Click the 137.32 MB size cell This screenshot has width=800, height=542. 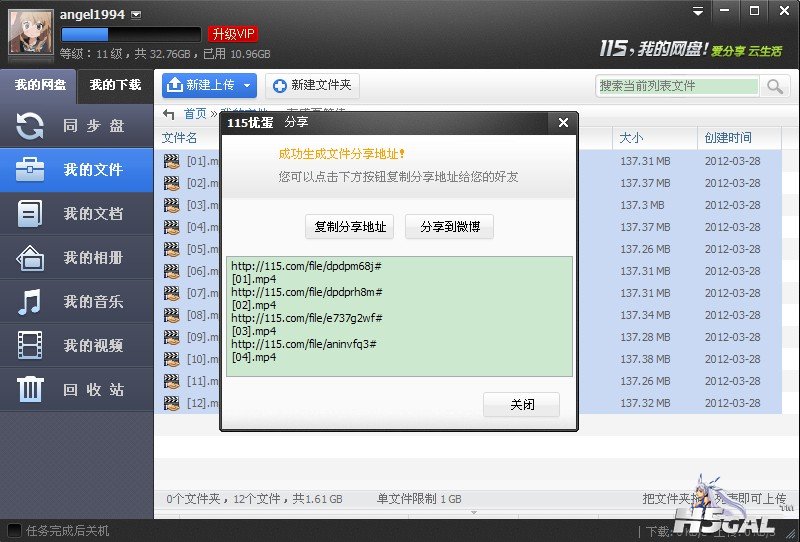tap(645, 403)
